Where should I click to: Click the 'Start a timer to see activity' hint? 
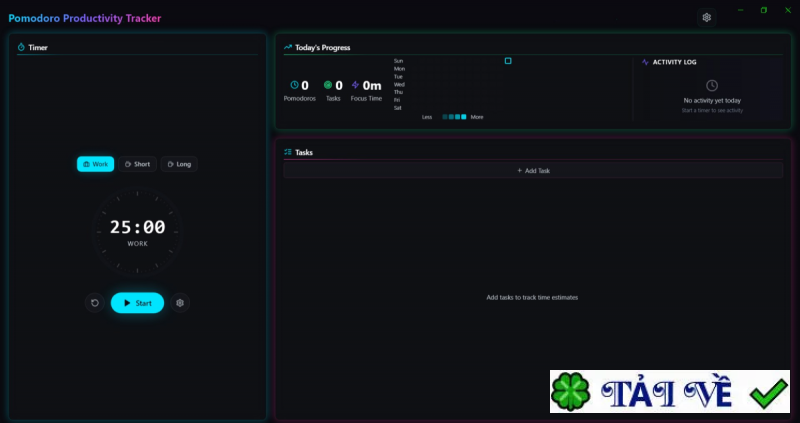tap(712, 110)
